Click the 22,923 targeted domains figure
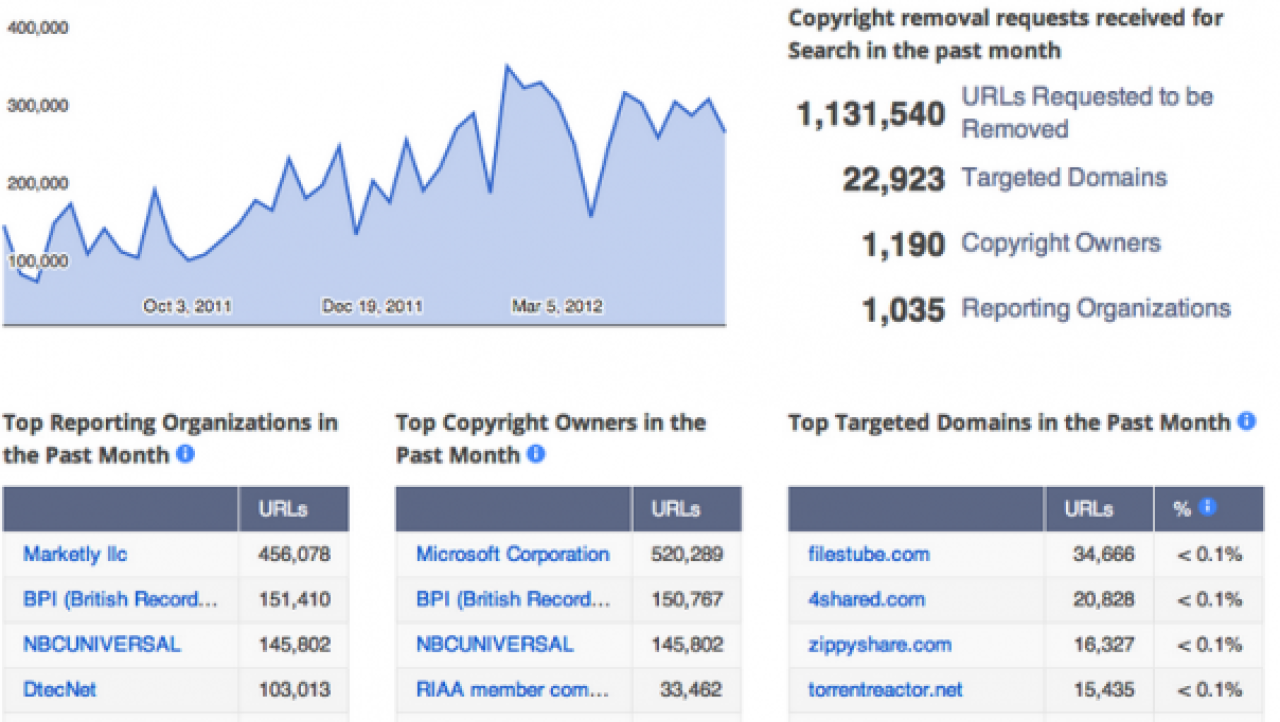1280x722 pixels. 893,179
